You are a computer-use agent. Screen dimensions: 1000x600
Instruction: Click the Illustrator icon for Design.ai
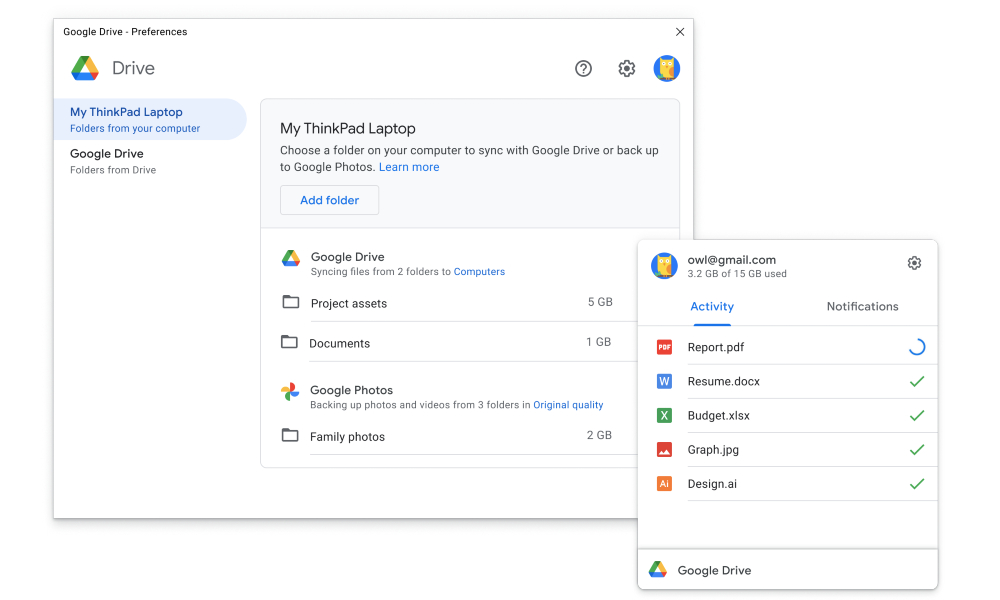664,483
